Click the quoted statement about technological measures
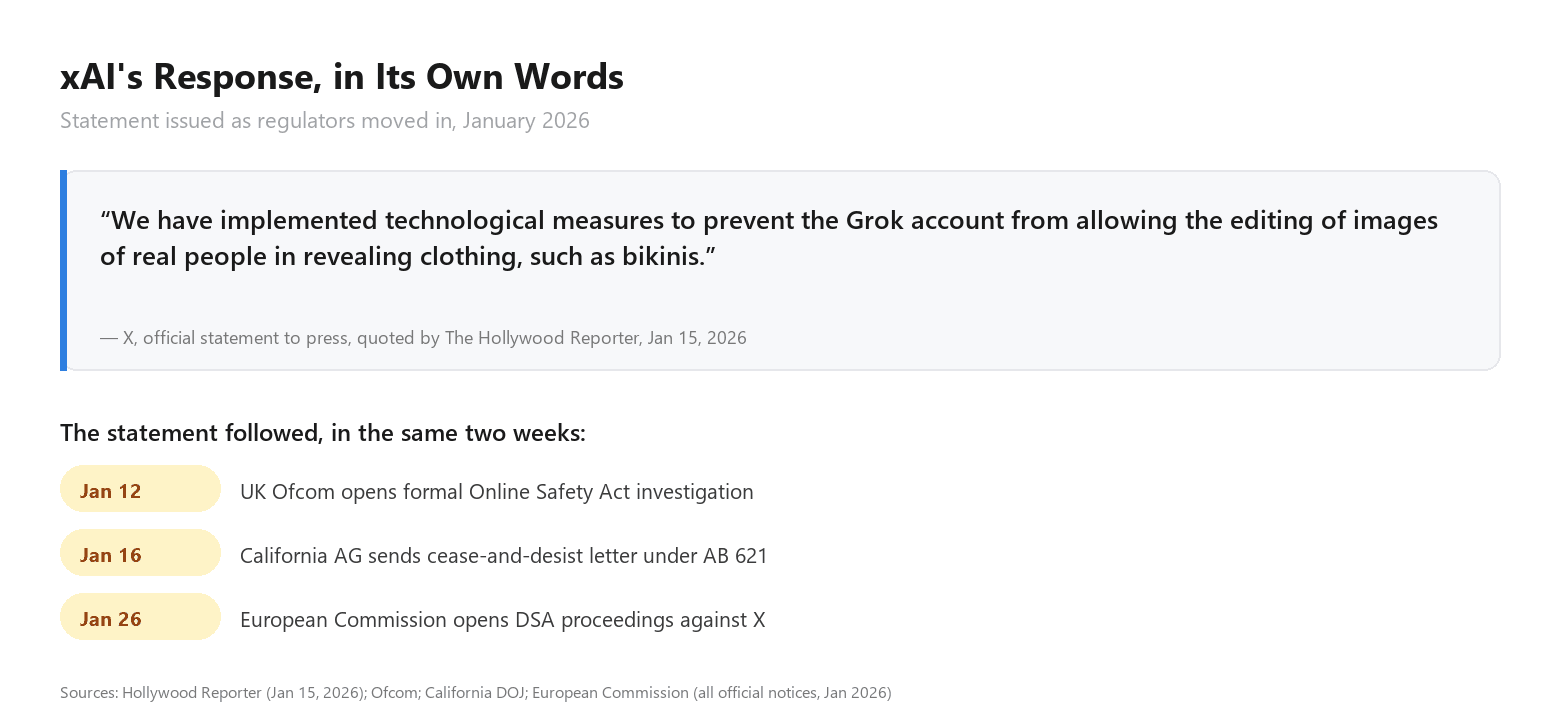The width and height of the screenshot is (1560, 720). pos(769,238)
